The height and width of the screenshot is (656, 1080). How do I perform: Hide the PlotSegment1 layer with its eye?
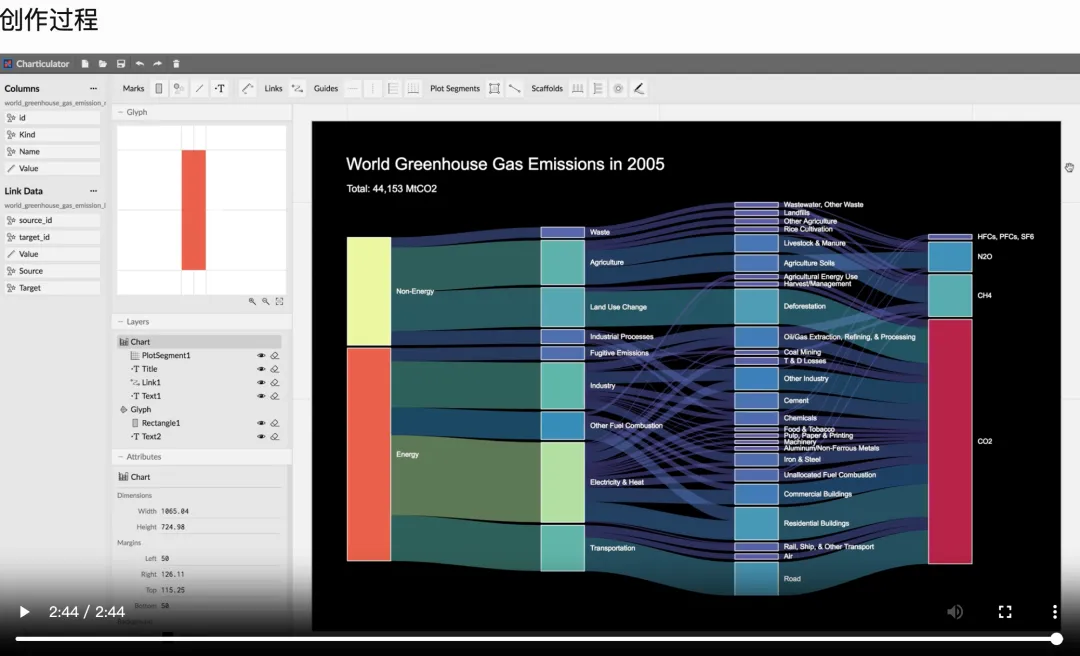click(x=261, y=356)
